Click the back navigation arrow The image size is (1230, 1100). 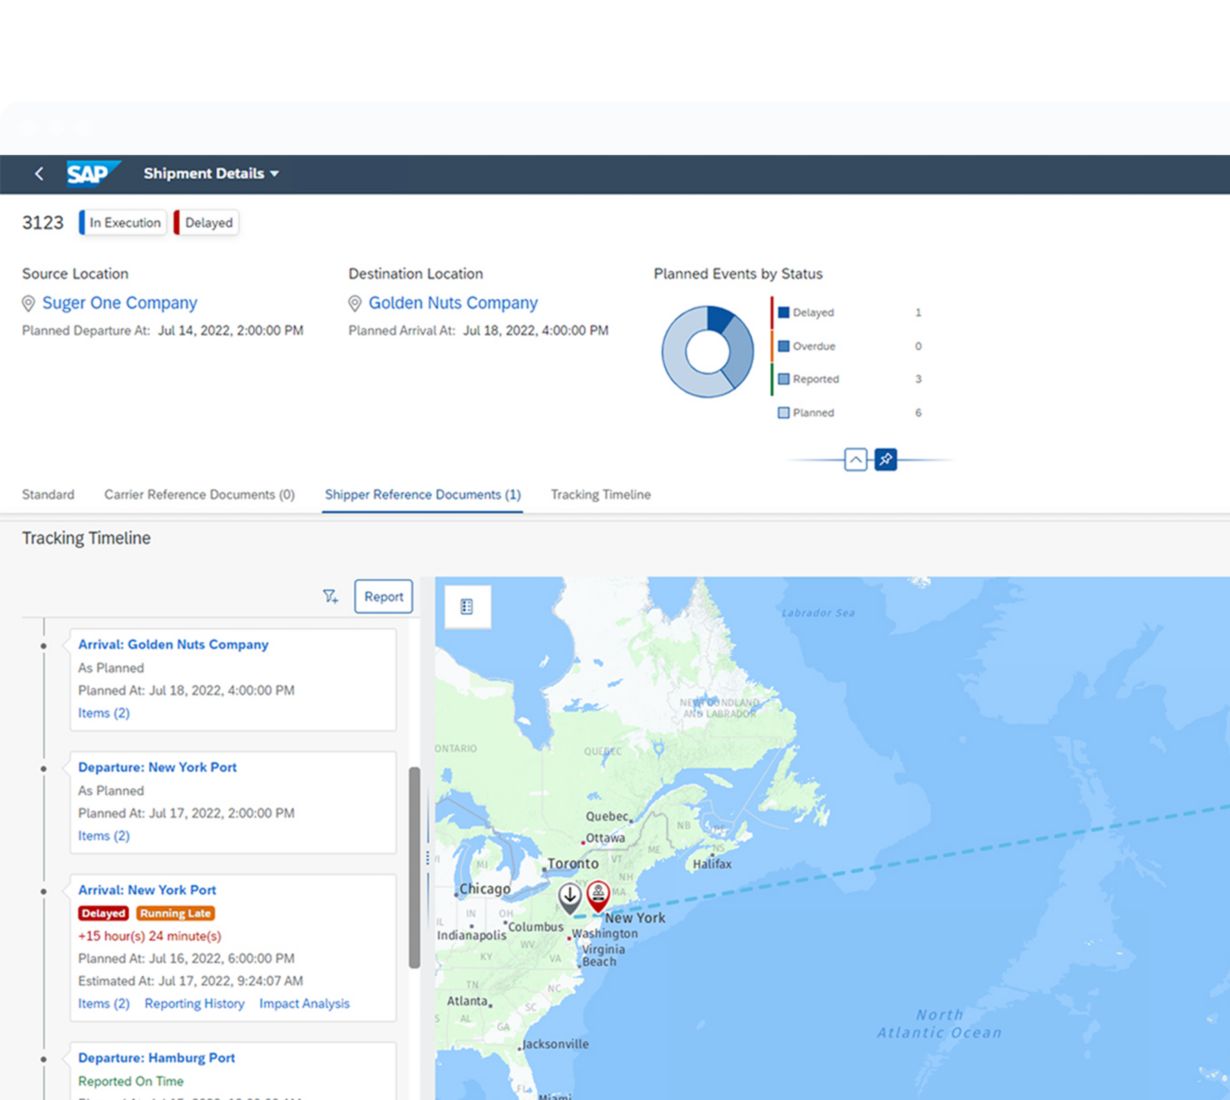tap(39, 174)
